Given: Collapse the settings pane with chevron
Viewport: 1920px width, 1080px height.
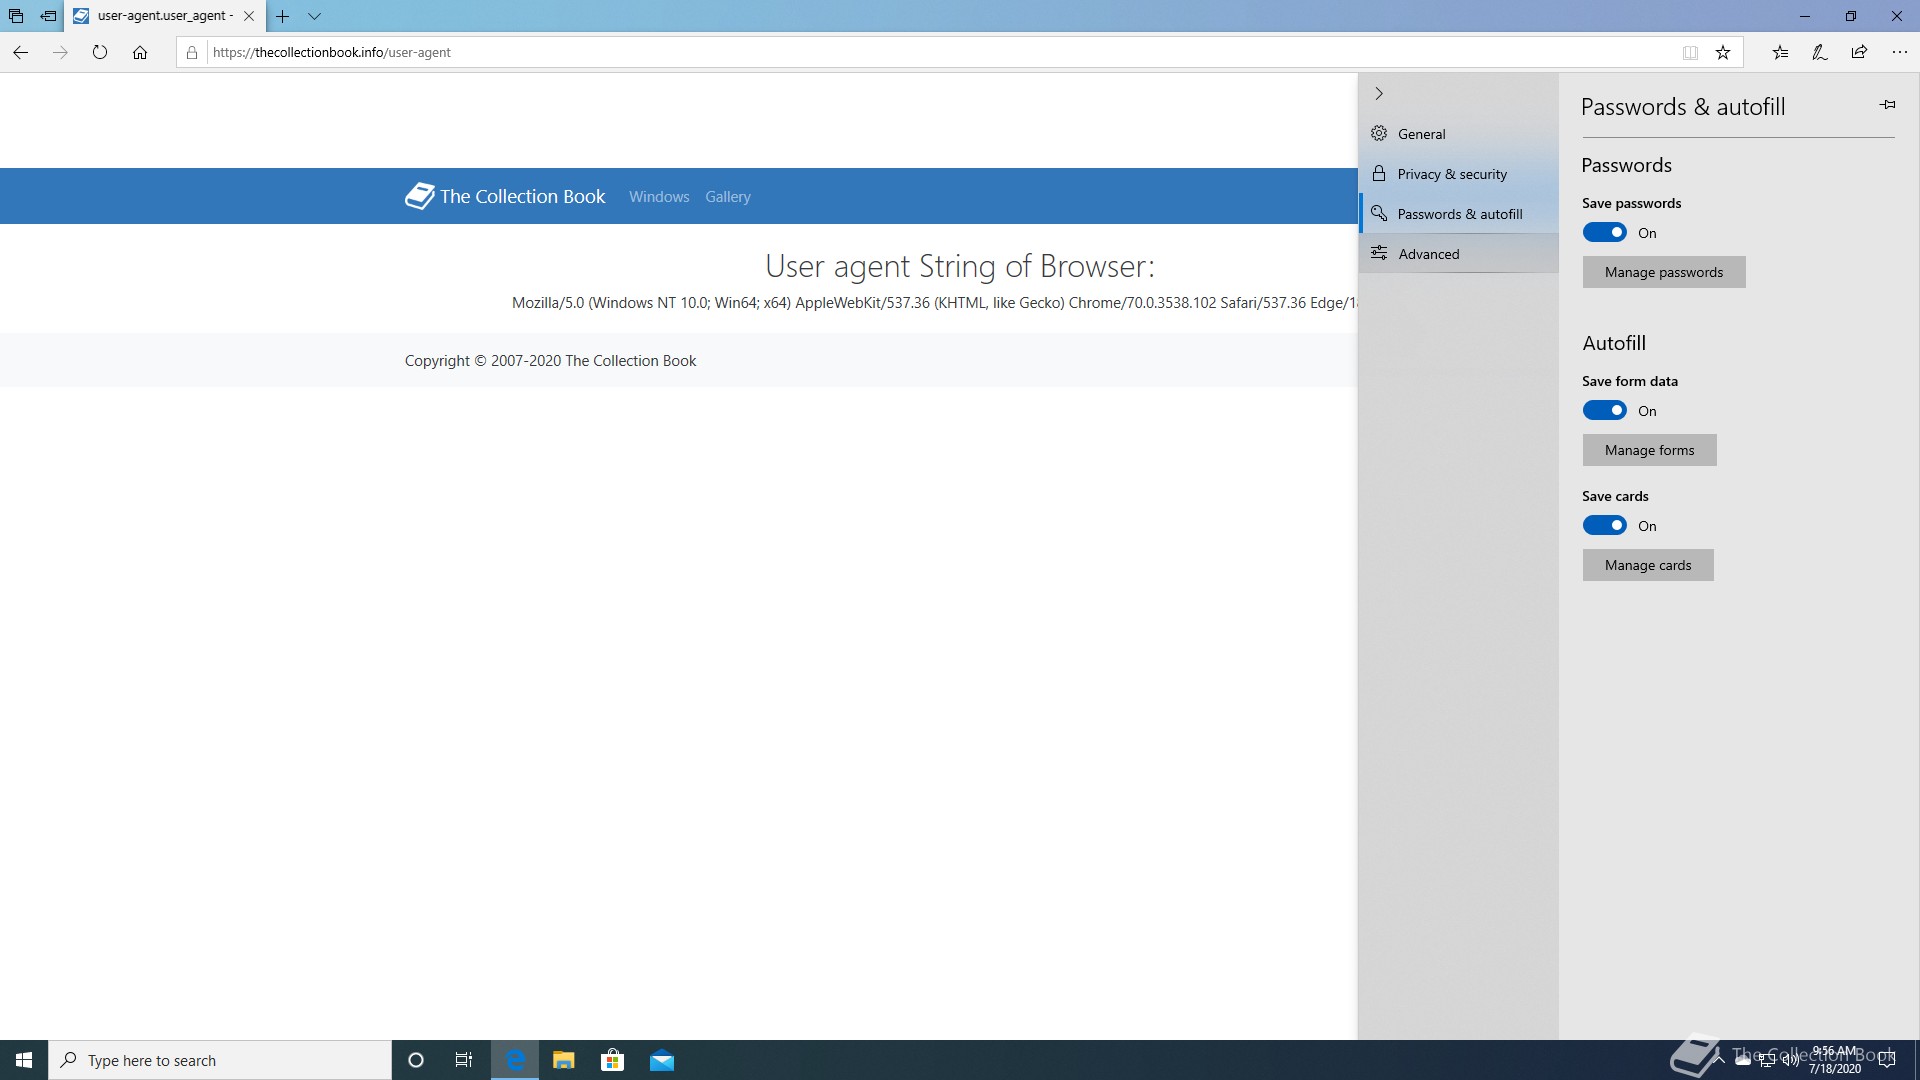Looking at the screenshot, I should click(x=1379, y=94).
